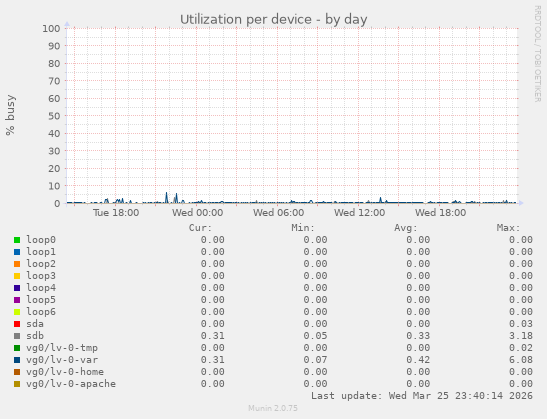Select the vg0/lv-0-var legend label
The height and width of the screenshot is (419, 547).
[x=62, y=360]
